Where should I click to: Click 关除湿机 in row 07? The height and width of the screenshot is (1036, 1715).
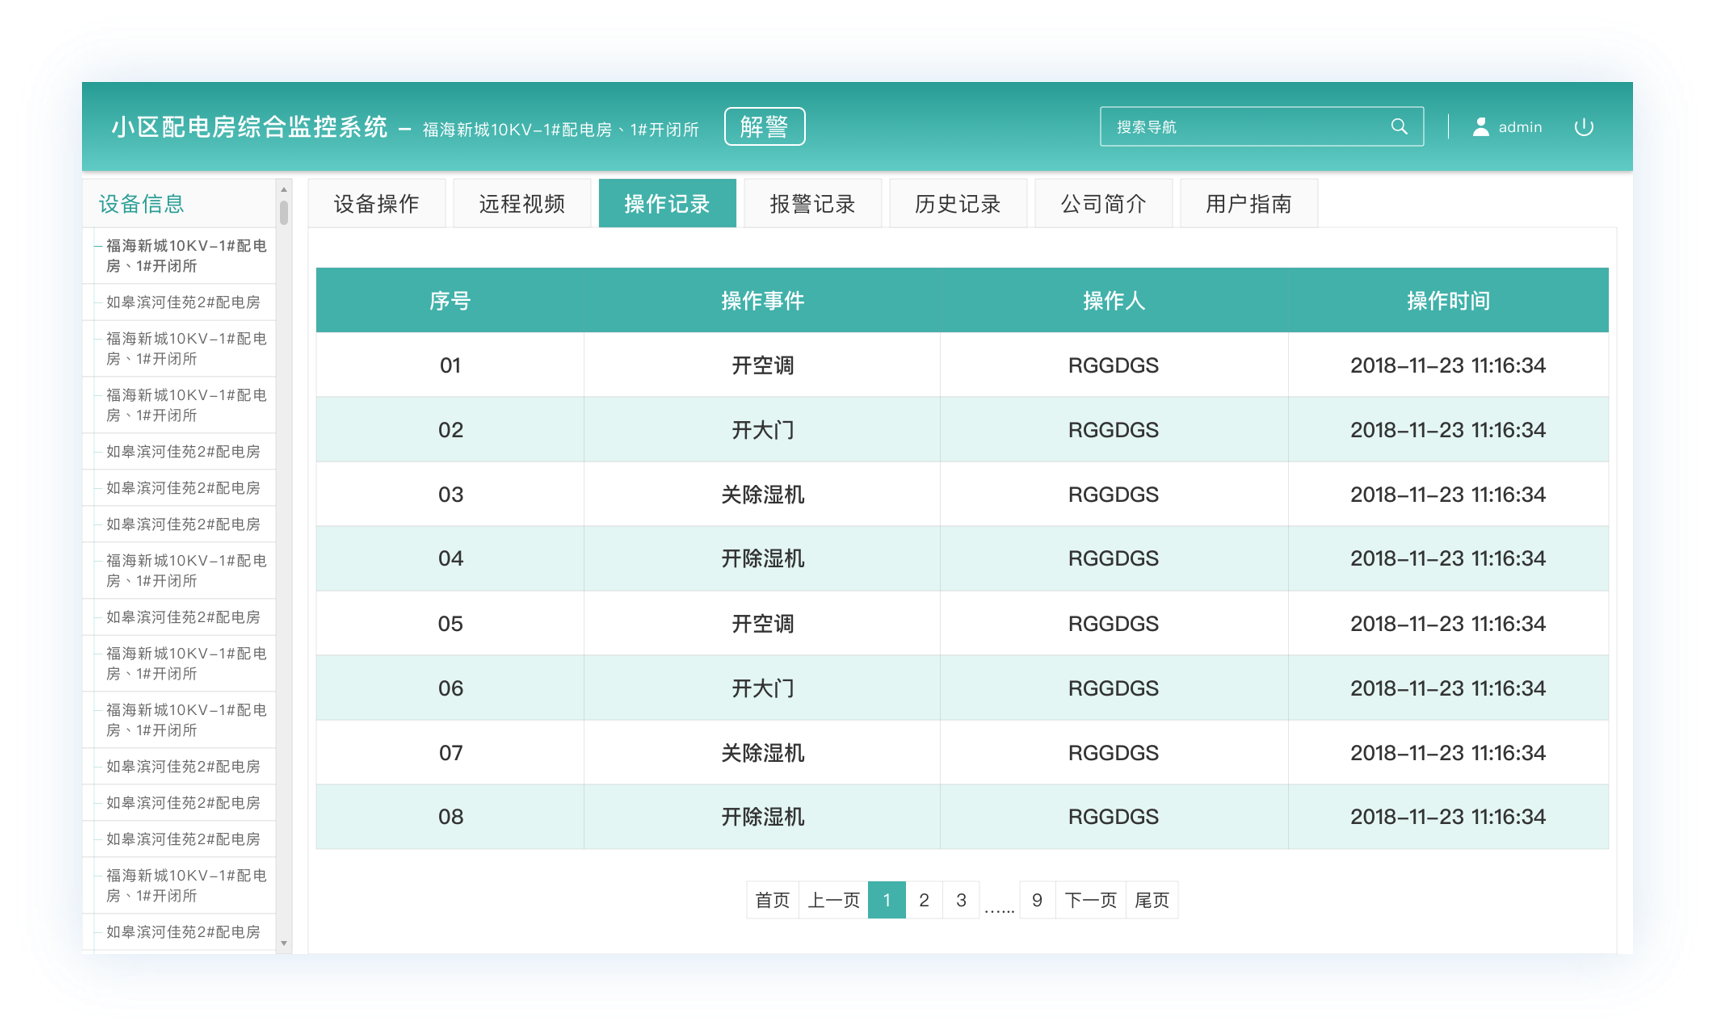click(x=763, y=753)
